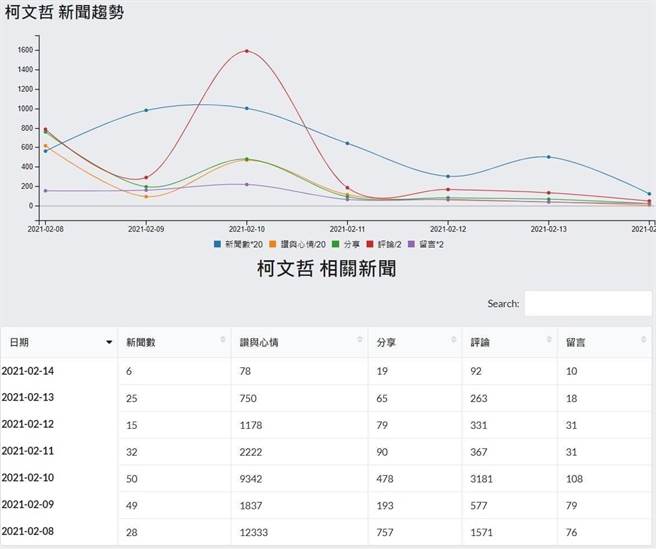
Task: Select date cell 2021-02-08
Action: click(x=28, y=531)
